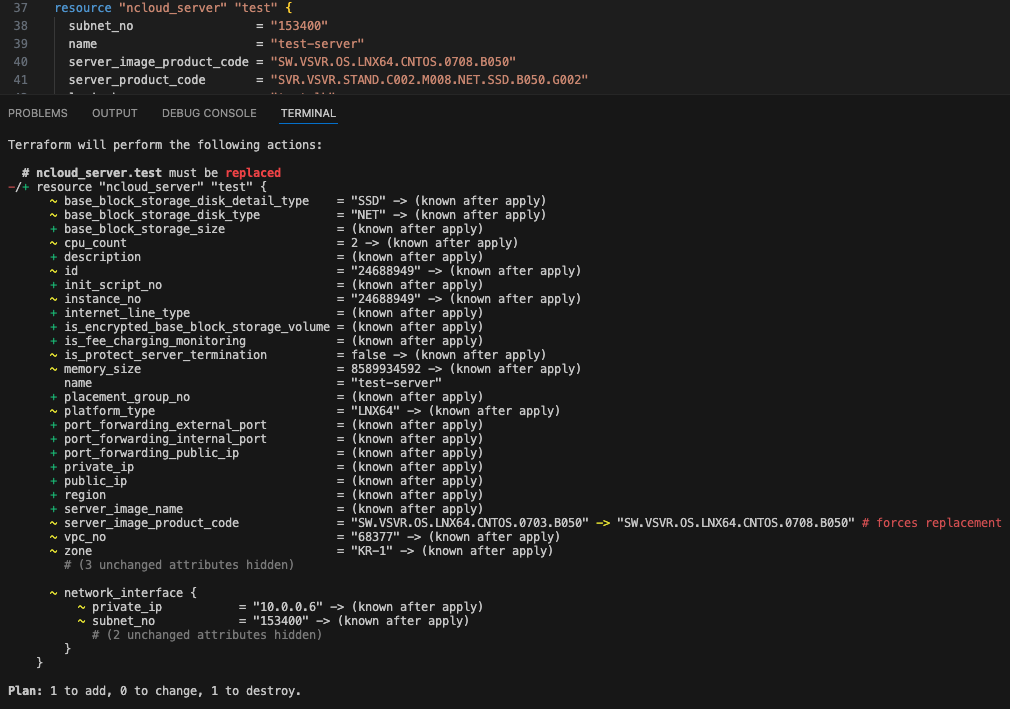The height and width of the screenshot is (709, 1010).
Task: Open the OUTPUT panel tab
Action: [115, 113]
